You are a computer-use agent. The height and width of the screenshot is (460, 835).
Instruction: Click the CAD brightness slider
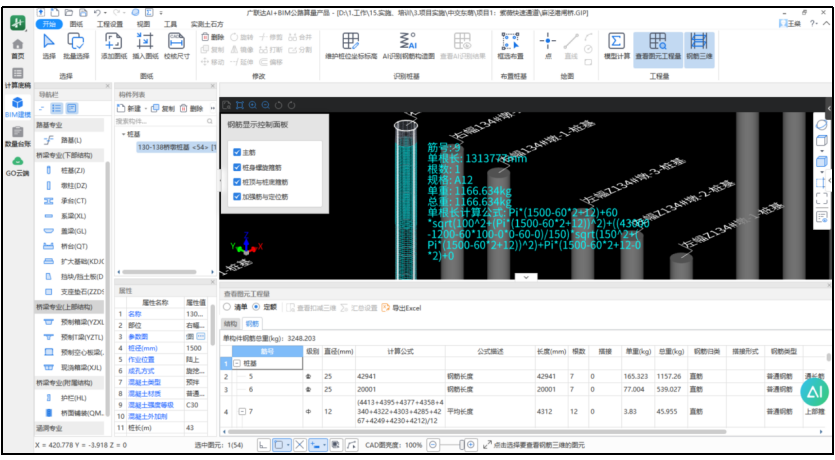click(452, 444)
